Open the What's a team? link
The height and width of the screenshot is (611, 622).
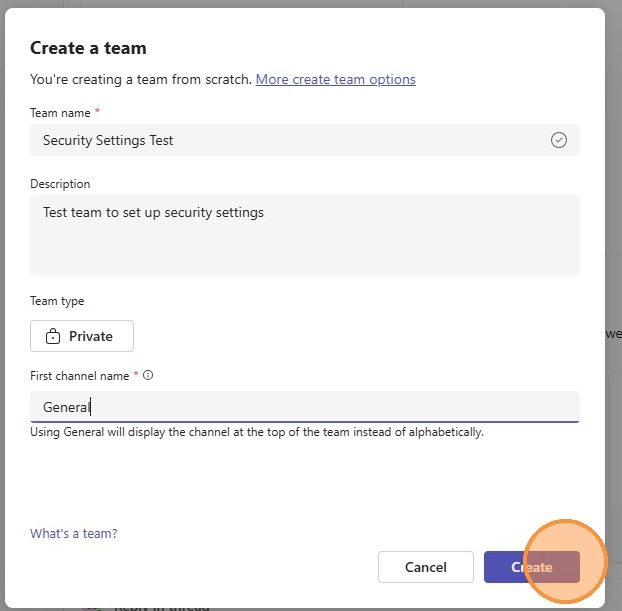[x=73, y=534]
